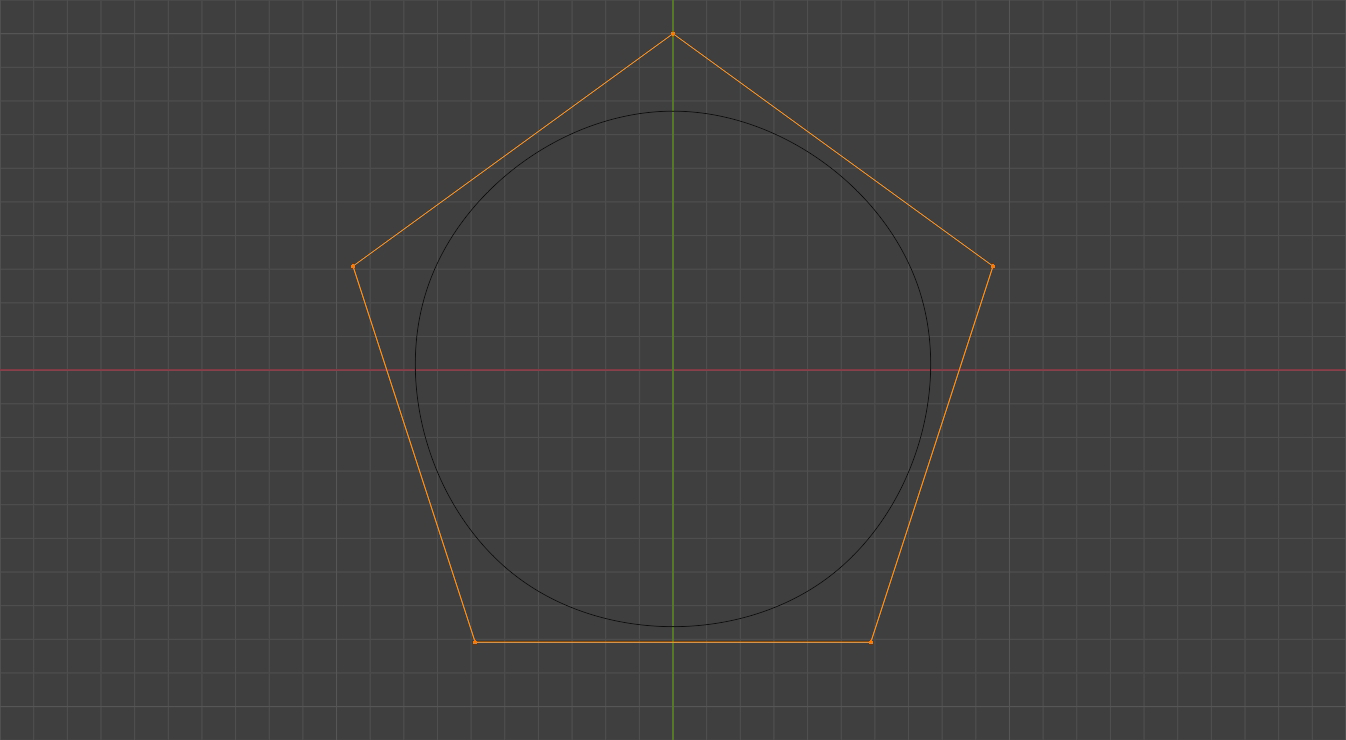This screenshot has width=1346, height=740.
Task: Click the pentagon edge from top vertex to upper-left vertex
Action: coord(512,150)
